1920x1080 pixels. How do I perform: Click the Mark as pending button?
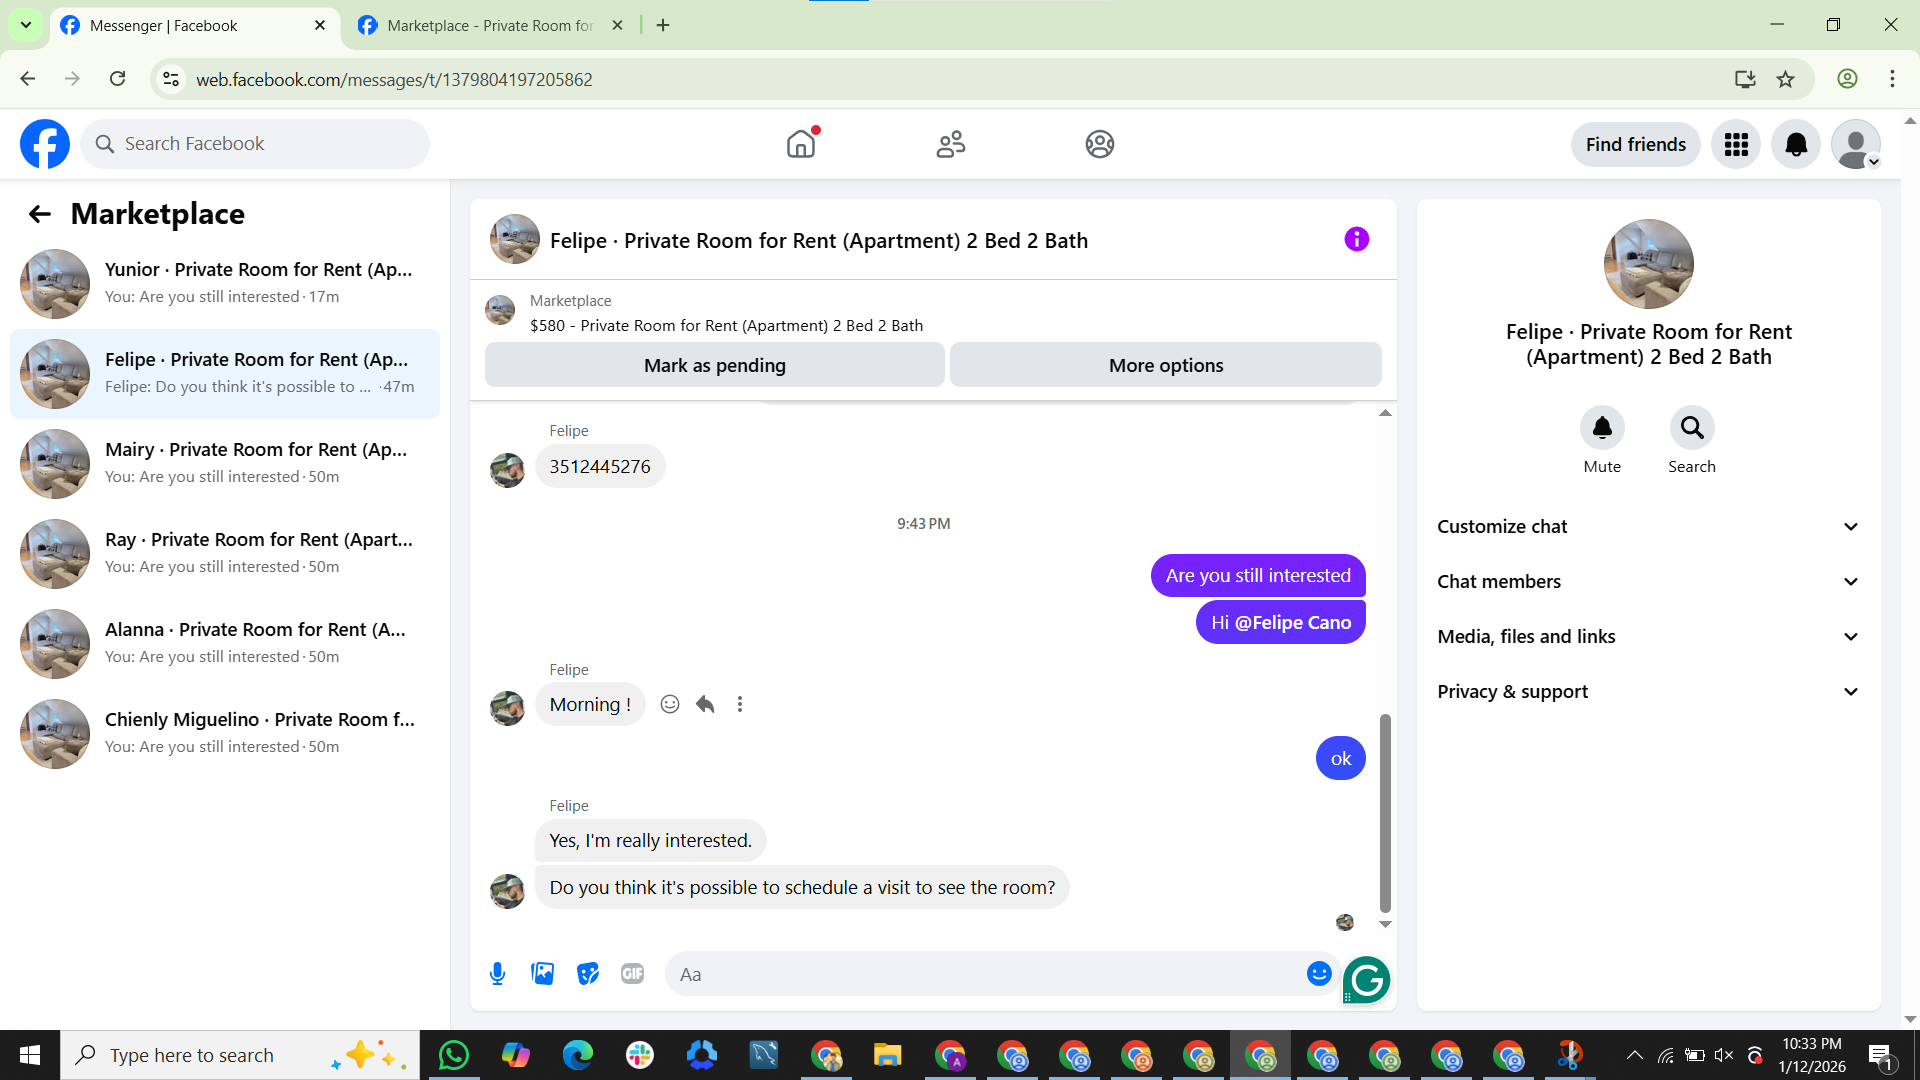pos(714,366)
